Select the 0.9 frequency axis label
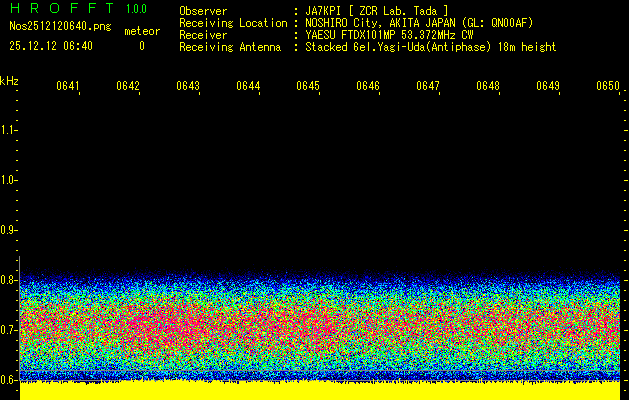This screenshot has height=400, width=629. 9,230
